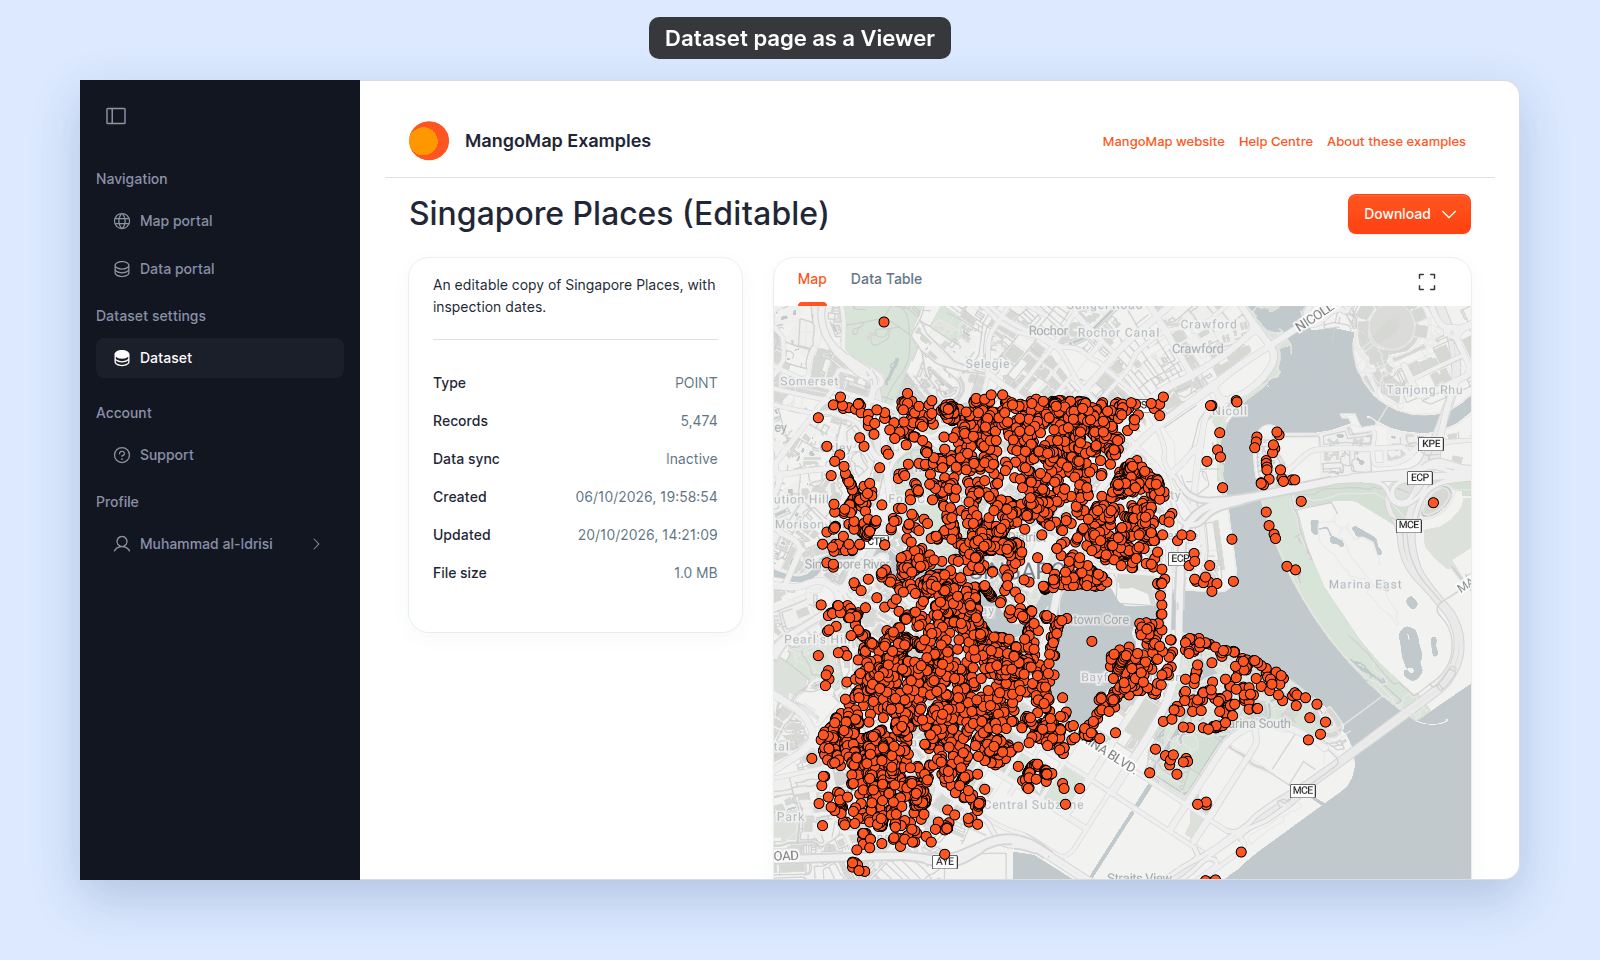The height and width of the screenshot is (960, 1600).
Task: Expand the Muhammad al-Idrisi profile chevron
Action: coord(317,544)
